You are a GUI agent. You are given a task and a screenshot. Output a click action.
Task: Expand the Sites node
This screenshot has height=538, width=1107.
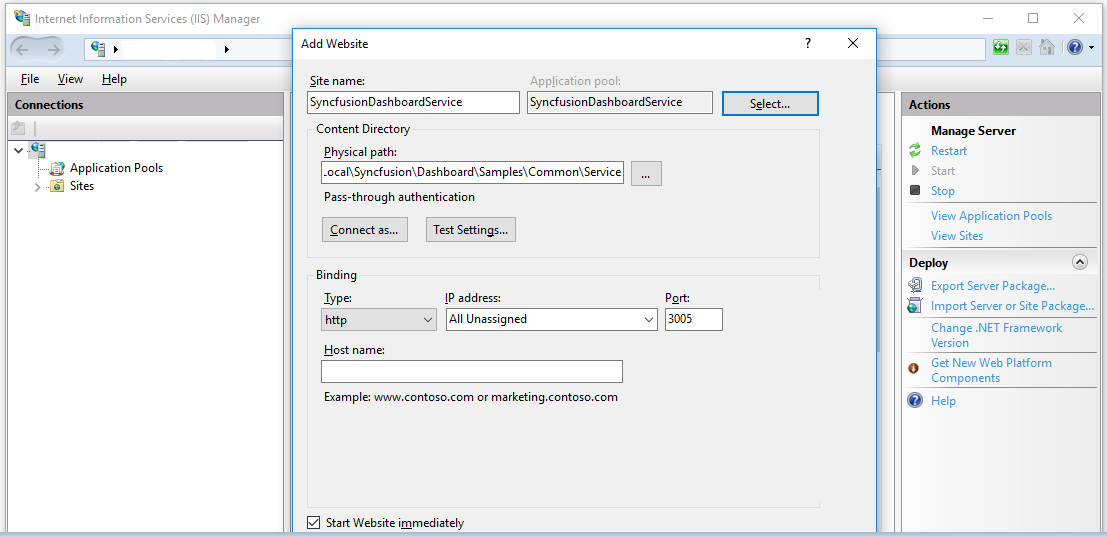click(38, 187)
